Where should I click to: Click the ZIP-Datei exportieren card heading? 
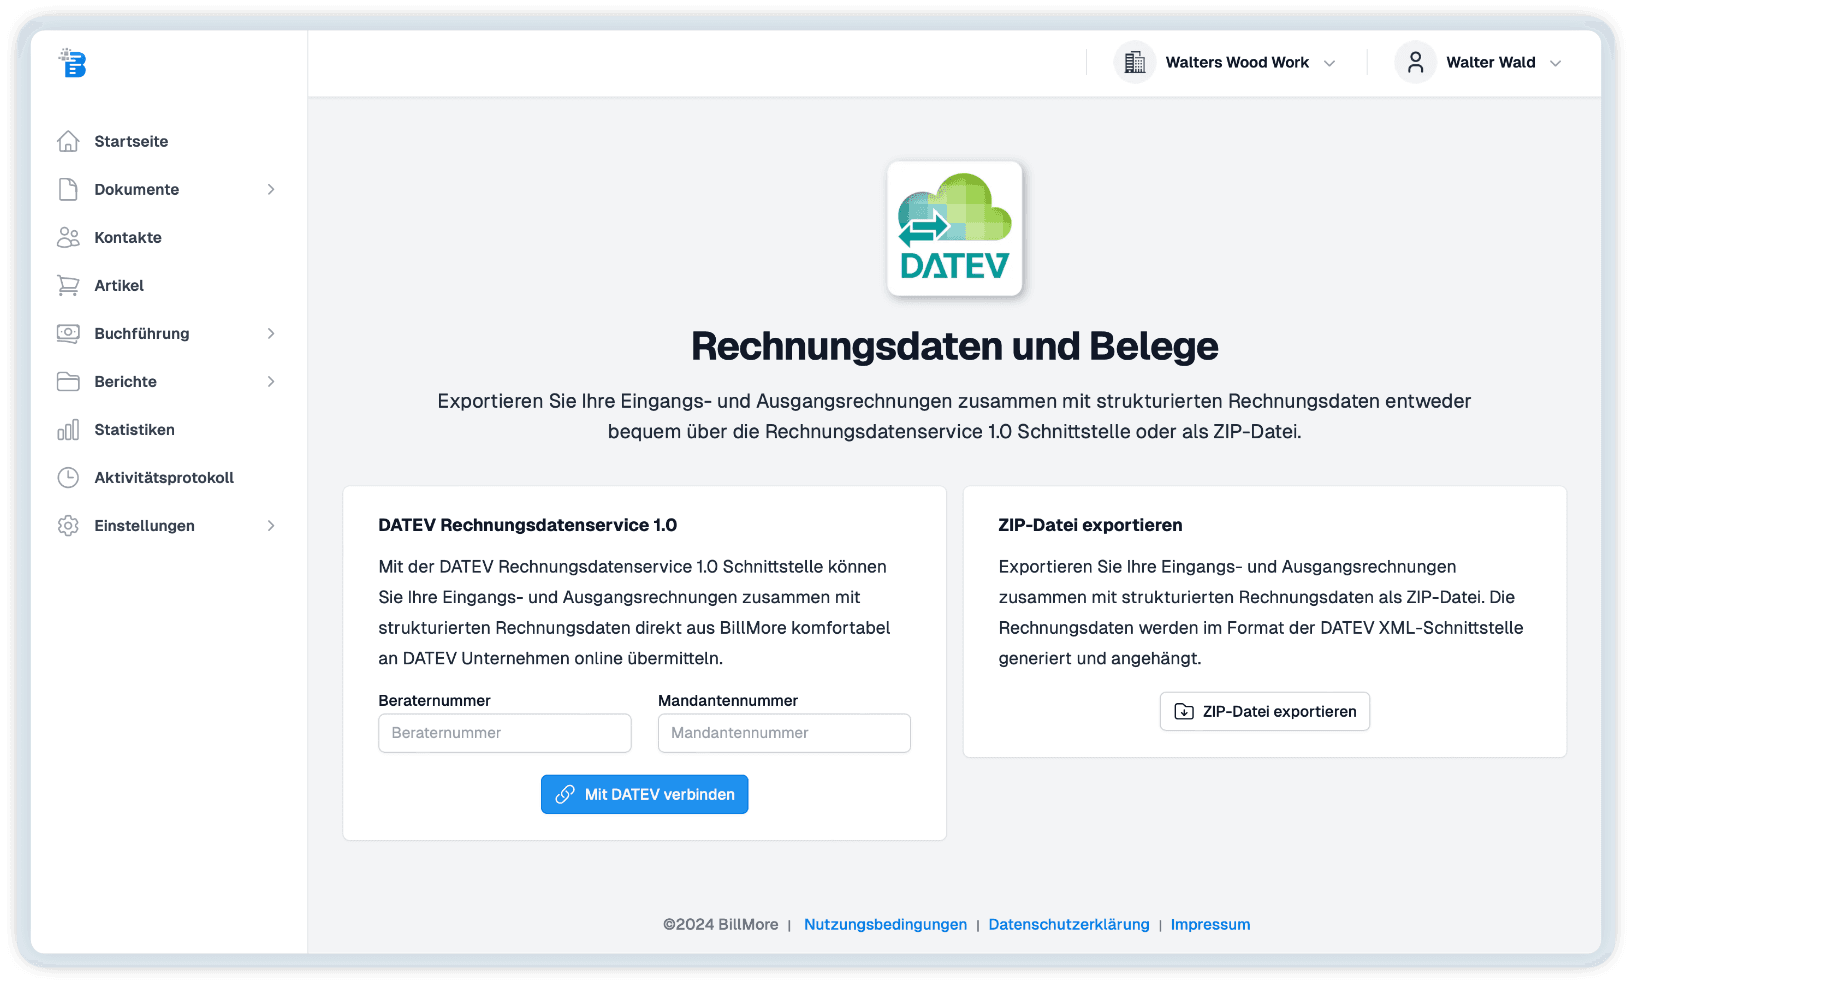[x=1090, y=525]
